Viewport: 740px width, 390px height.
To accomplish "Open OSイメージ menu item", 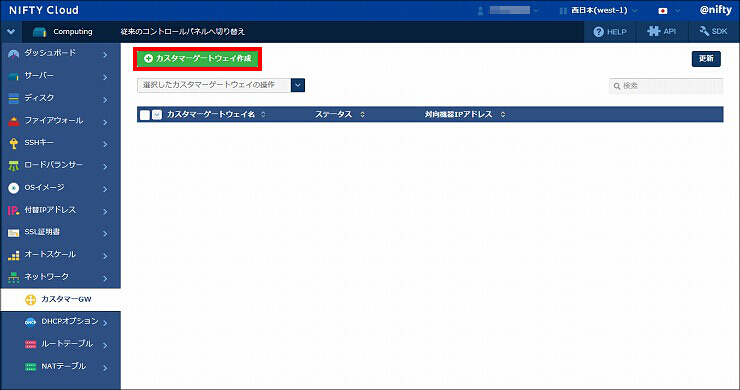I will click(60, 188).
